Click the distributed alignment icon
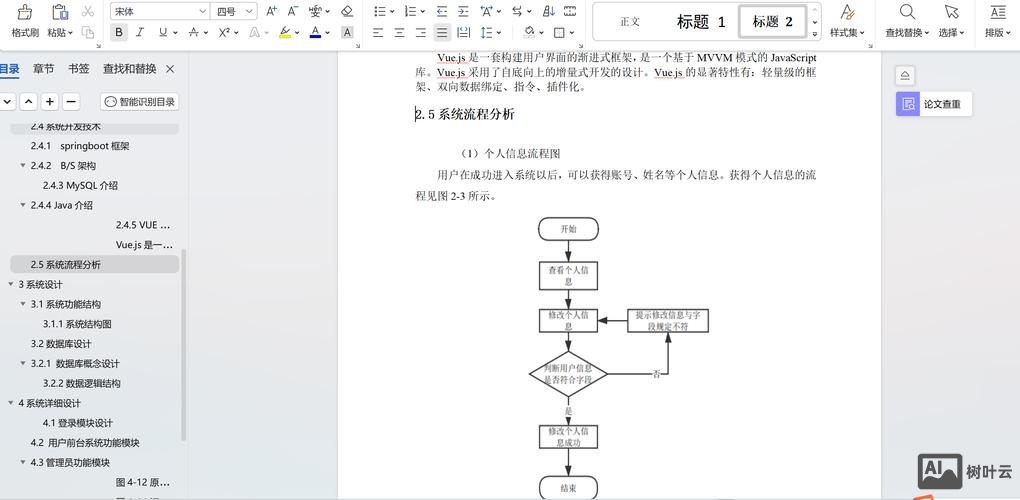This screenshot has width=1020, height=500. point(464,33)
